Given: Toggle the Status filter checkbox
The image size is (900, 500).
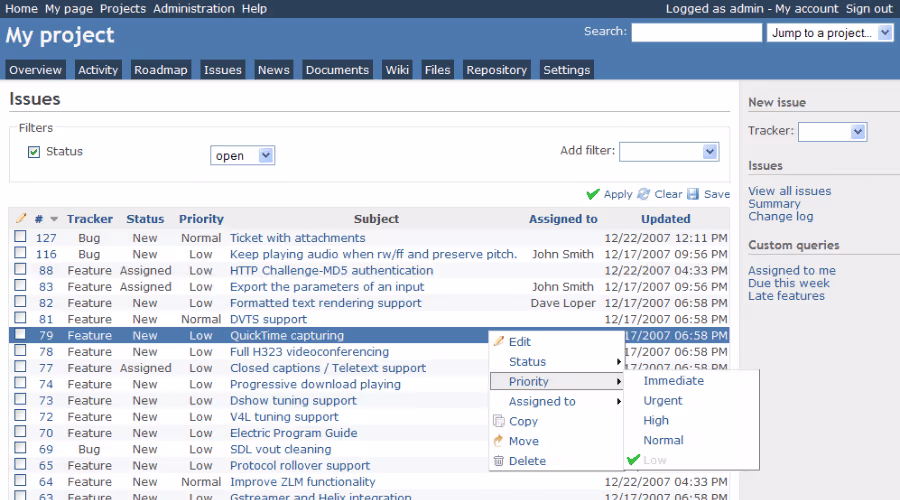Looking at the screenshot, I should [34, 152].
